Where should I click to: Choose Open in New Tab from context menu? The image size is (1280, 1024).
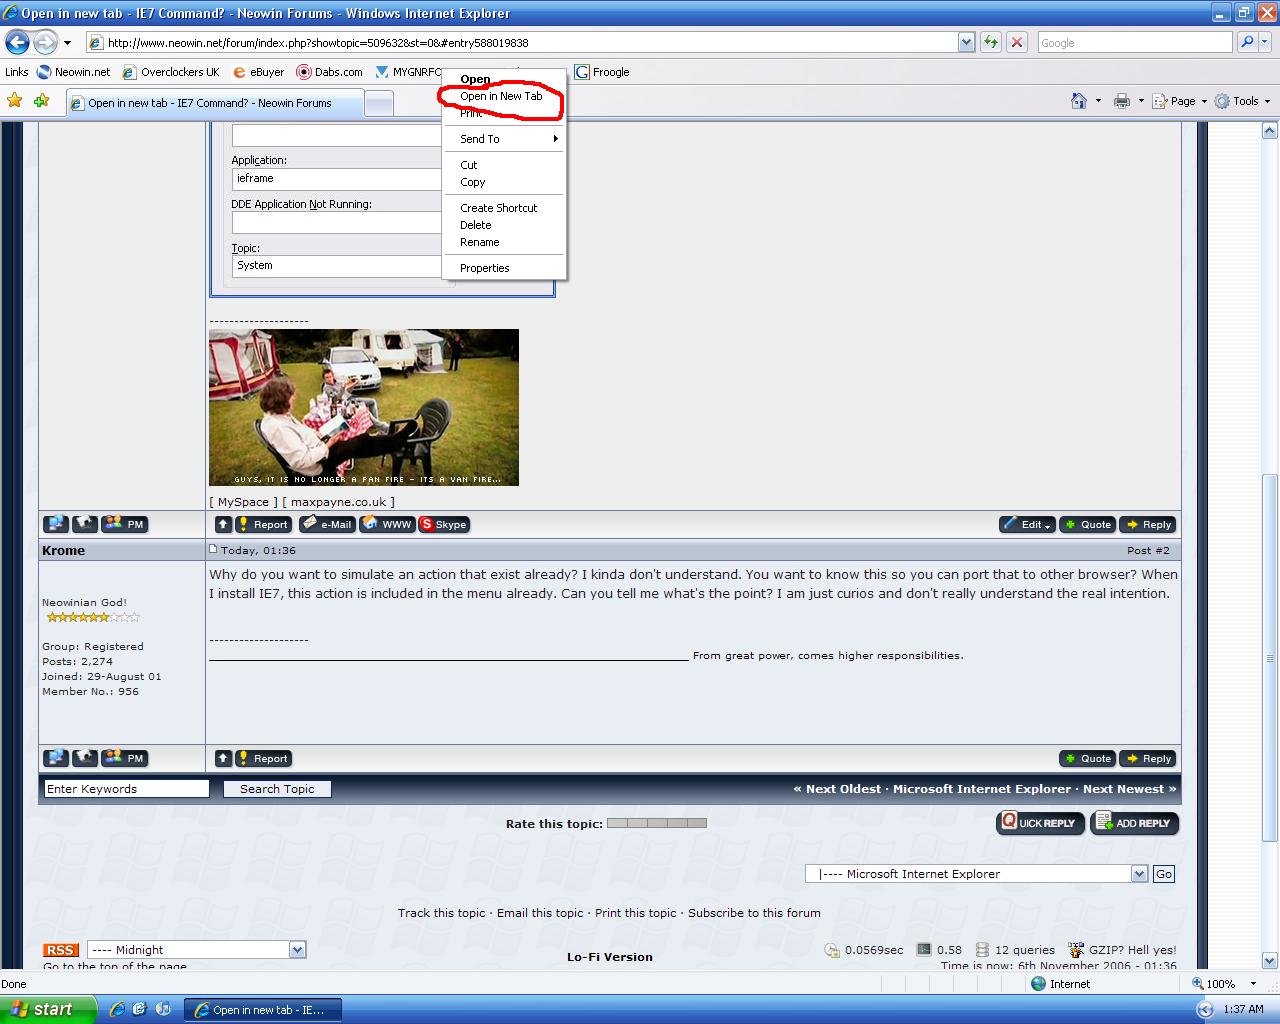501,96
